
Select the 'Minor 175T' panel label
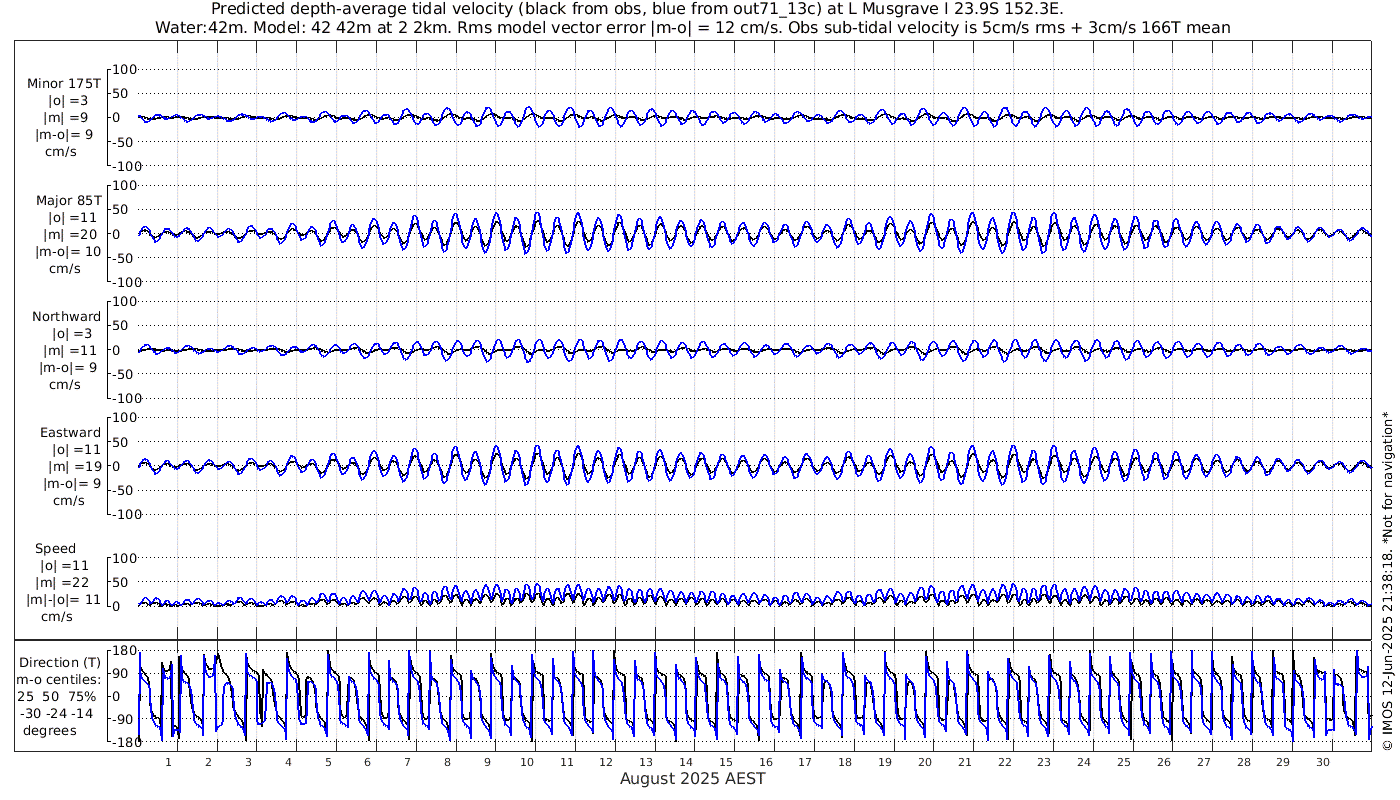(64, 84)
